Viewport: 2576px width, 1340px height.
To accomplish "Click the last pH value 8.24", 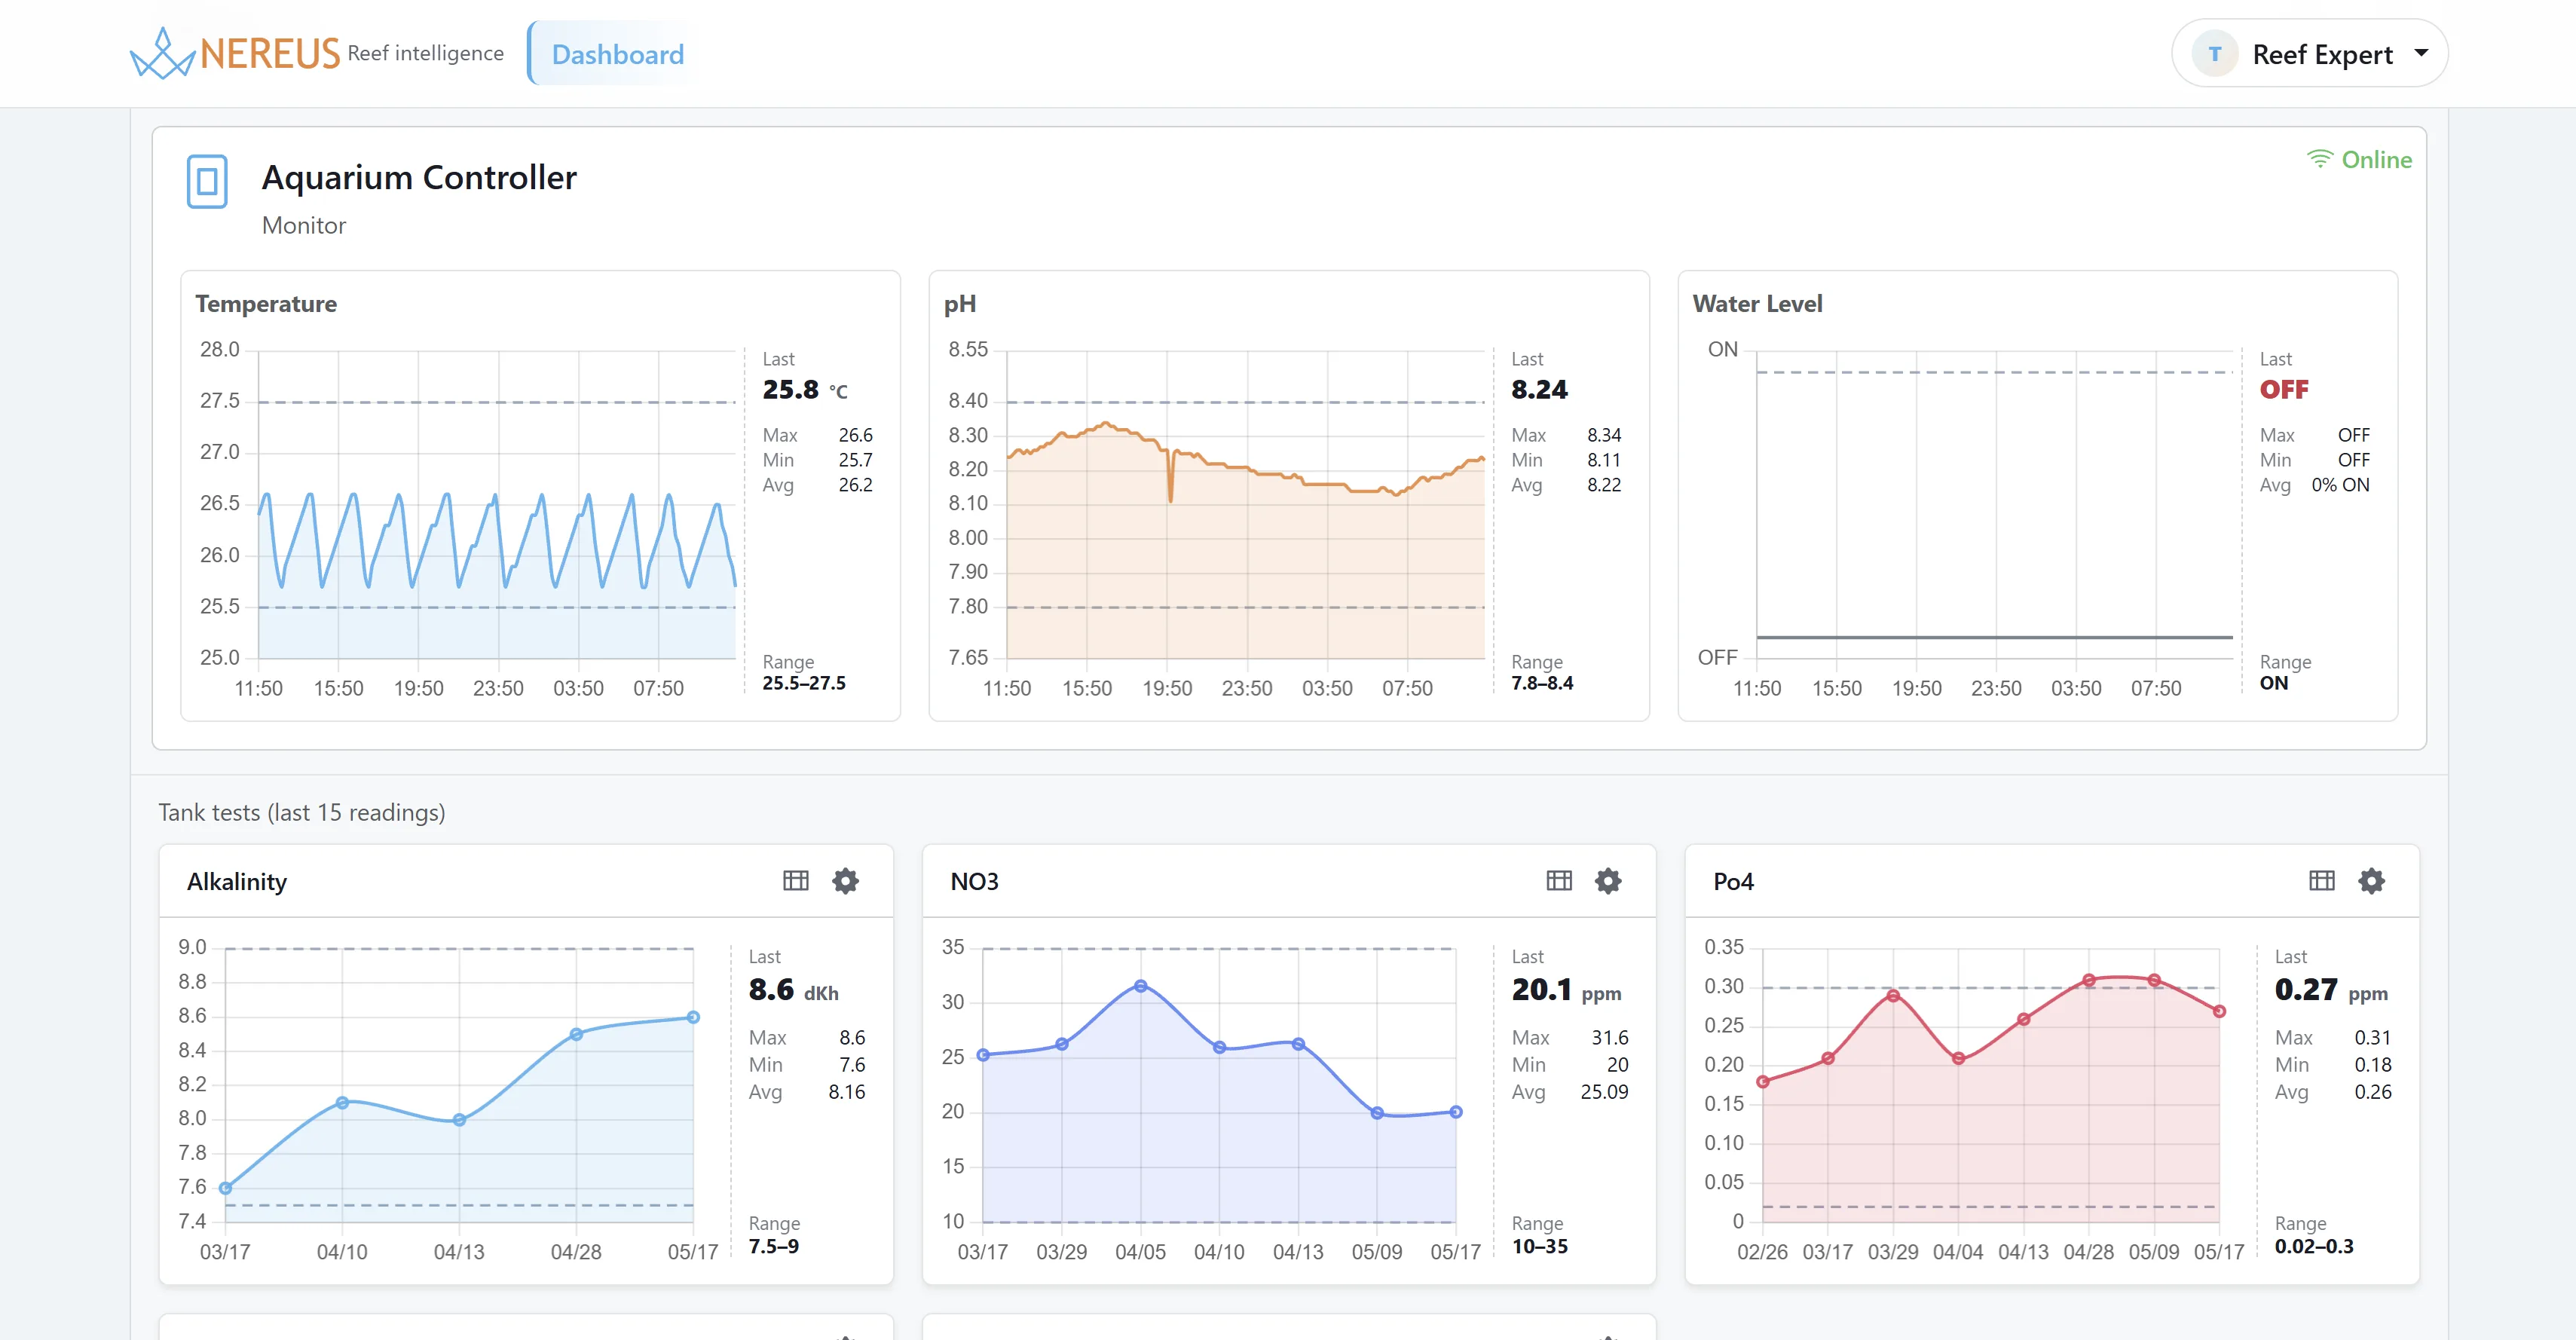I will click(1539, 390).
